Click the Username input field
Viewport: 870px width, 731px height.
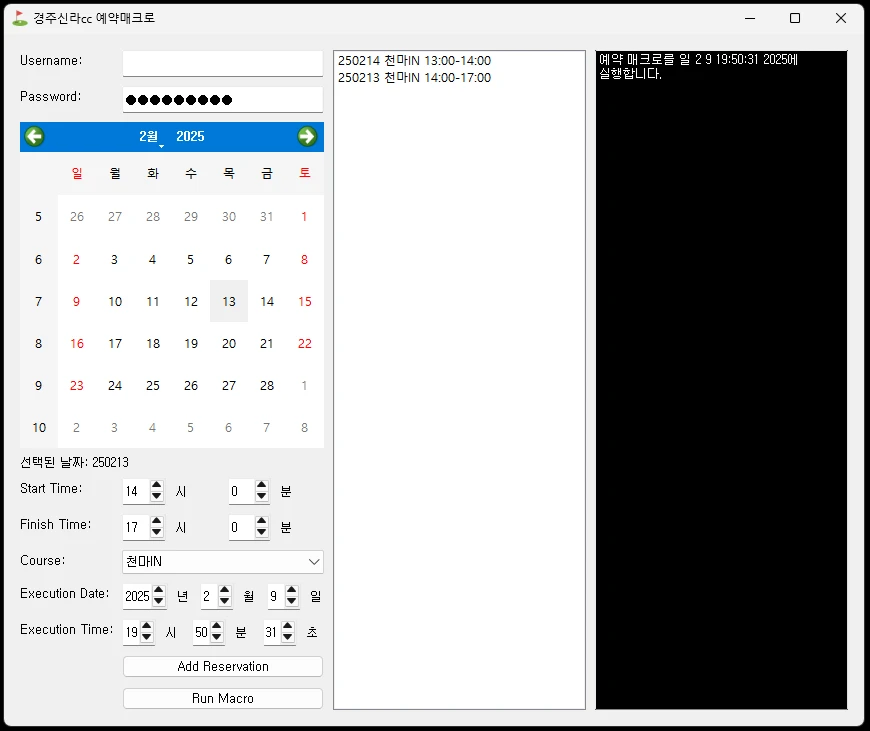(x=223, y=62)
